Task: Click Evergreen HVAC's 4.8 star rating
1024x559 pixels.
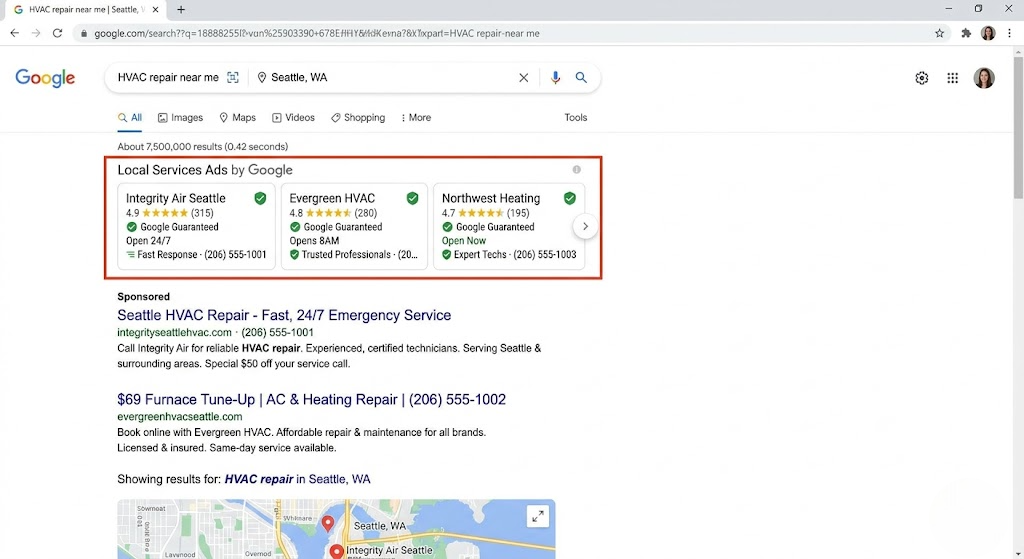Action: pyautogui.click(x=333, y=213)
